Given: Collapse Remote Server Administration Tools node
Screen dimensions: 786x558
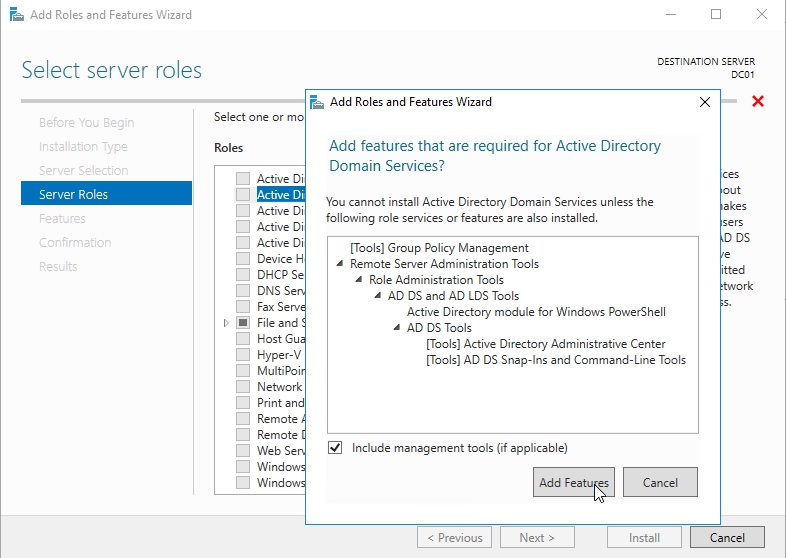Looking at the screenshot, I should [340, 264].
